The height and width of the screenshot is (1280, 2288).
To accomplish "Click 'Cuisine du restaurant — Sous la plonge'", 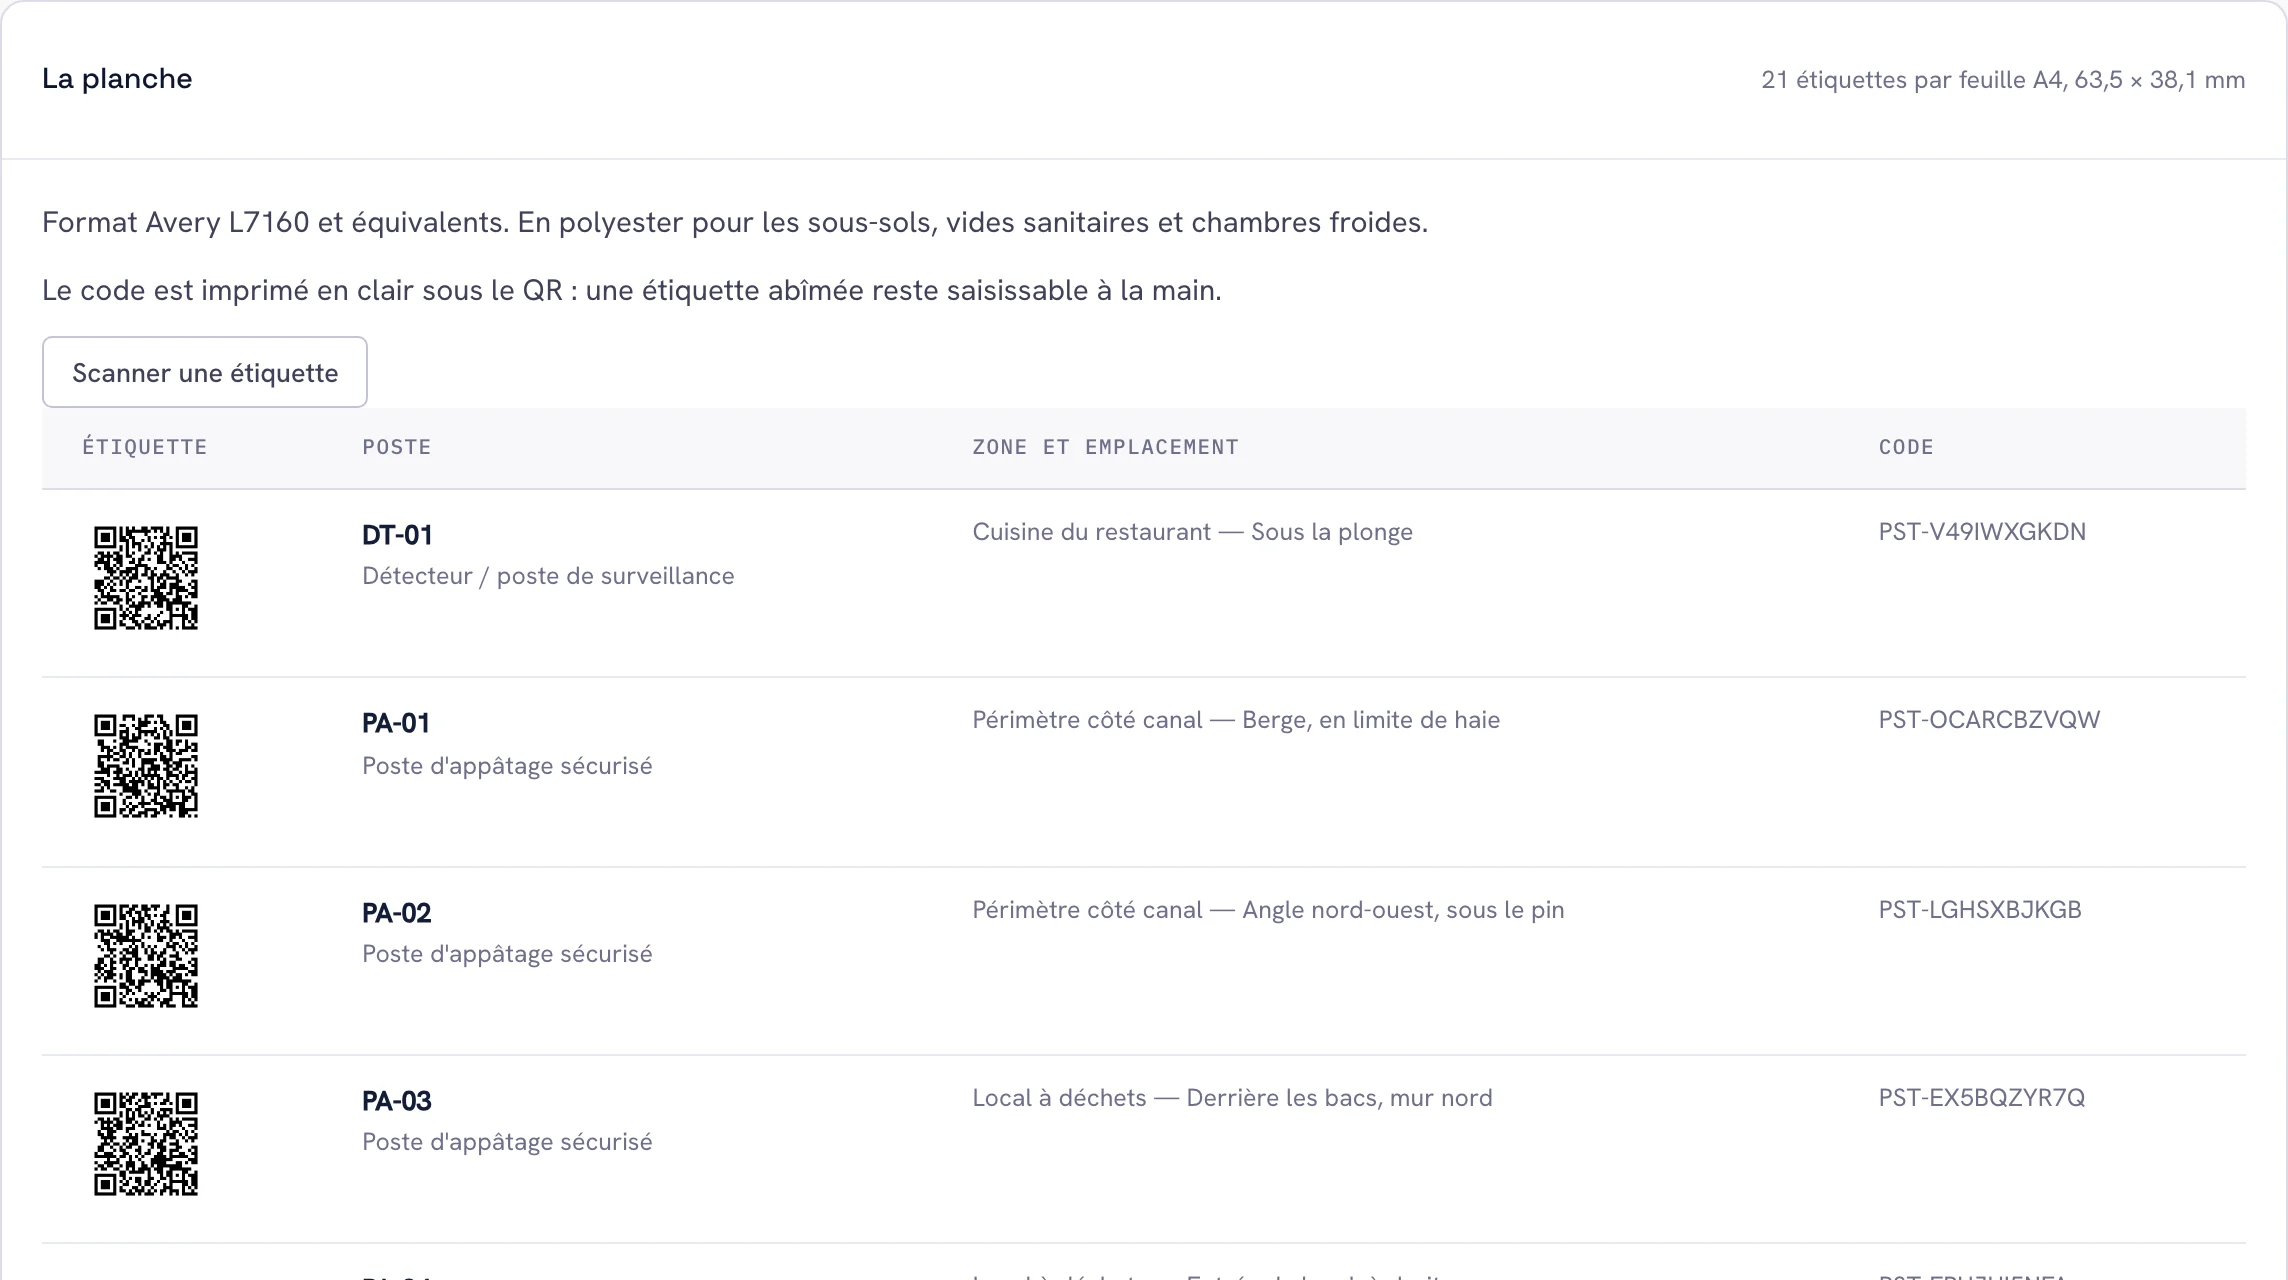I will 1192,532.
